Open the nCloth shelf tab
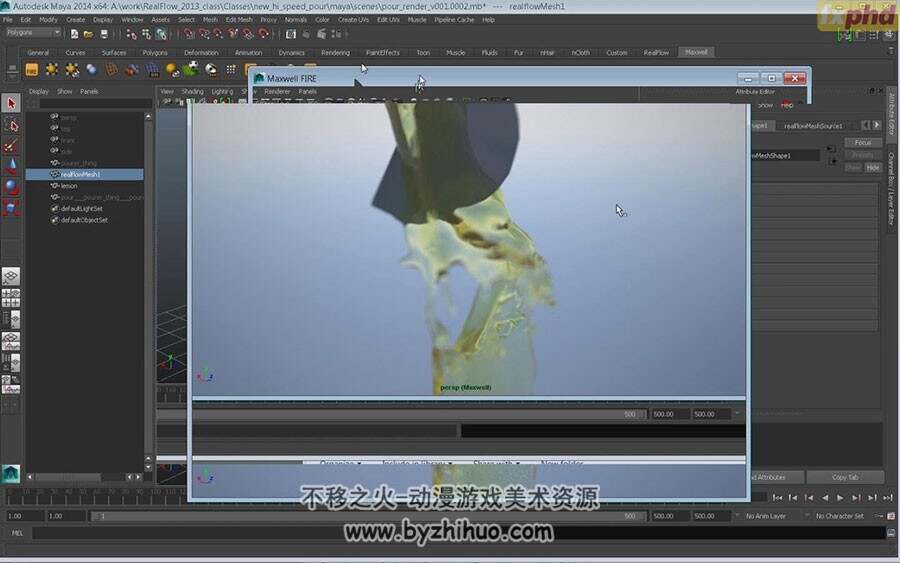Viewport: 900px width, 563px height. coord(580,52)
